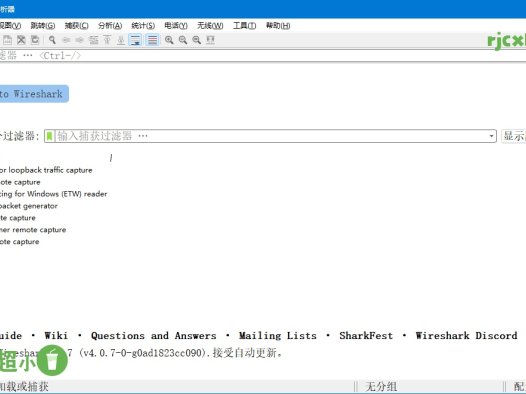Click the Go forward arrow icon
The height and width of the screenshot is (394, 526).
click(x=80, y=40)
